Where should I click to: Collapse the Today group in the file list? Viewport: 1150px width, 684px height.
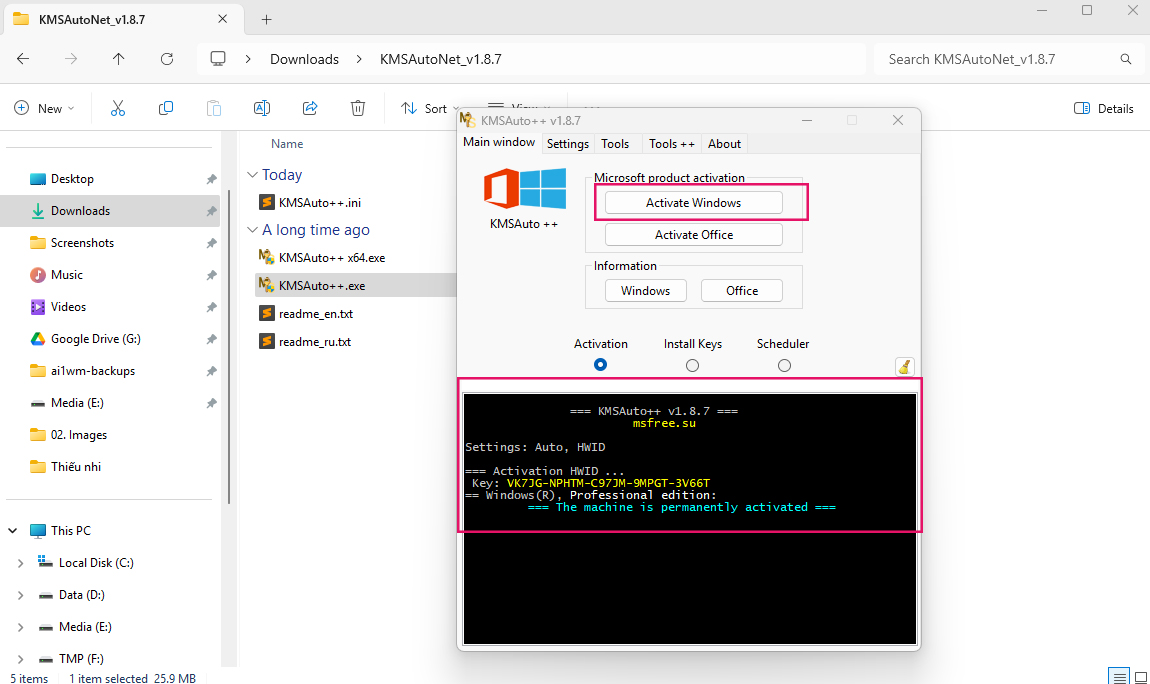pyautogui.click(x=253, y=174)
